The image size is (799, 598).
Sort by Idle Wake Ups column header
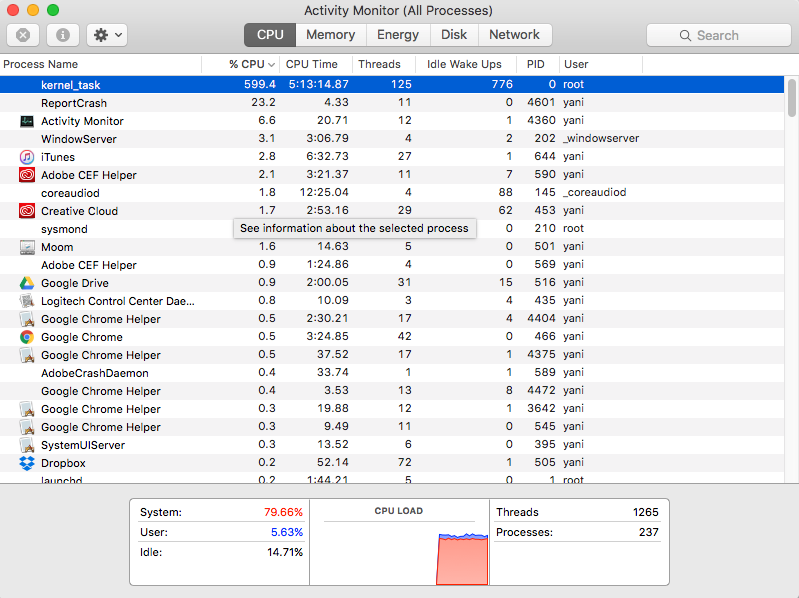(464, 64)
